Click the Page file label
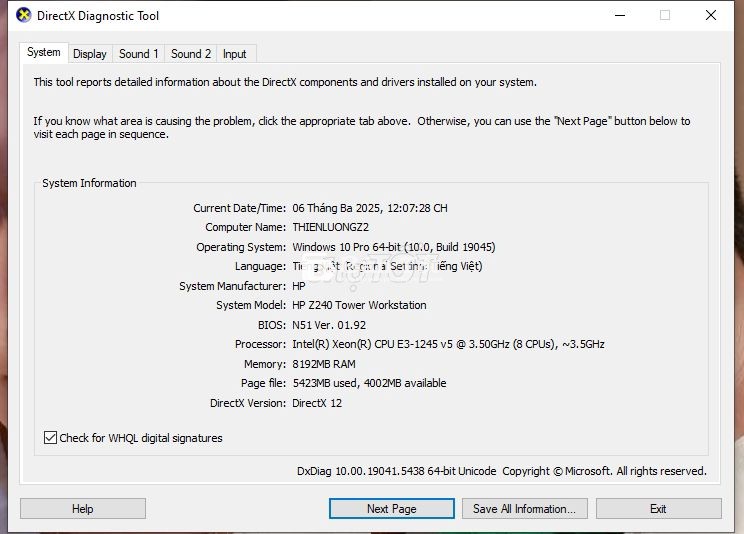Screen dimensions: 744x534 click(x=263, y=383)
